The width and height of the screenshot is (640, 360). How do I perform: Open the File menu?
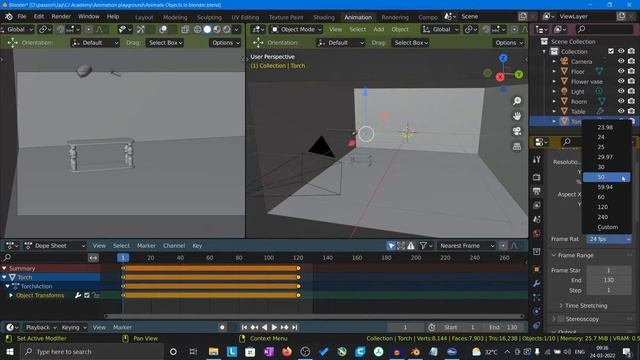click(22, 17)
